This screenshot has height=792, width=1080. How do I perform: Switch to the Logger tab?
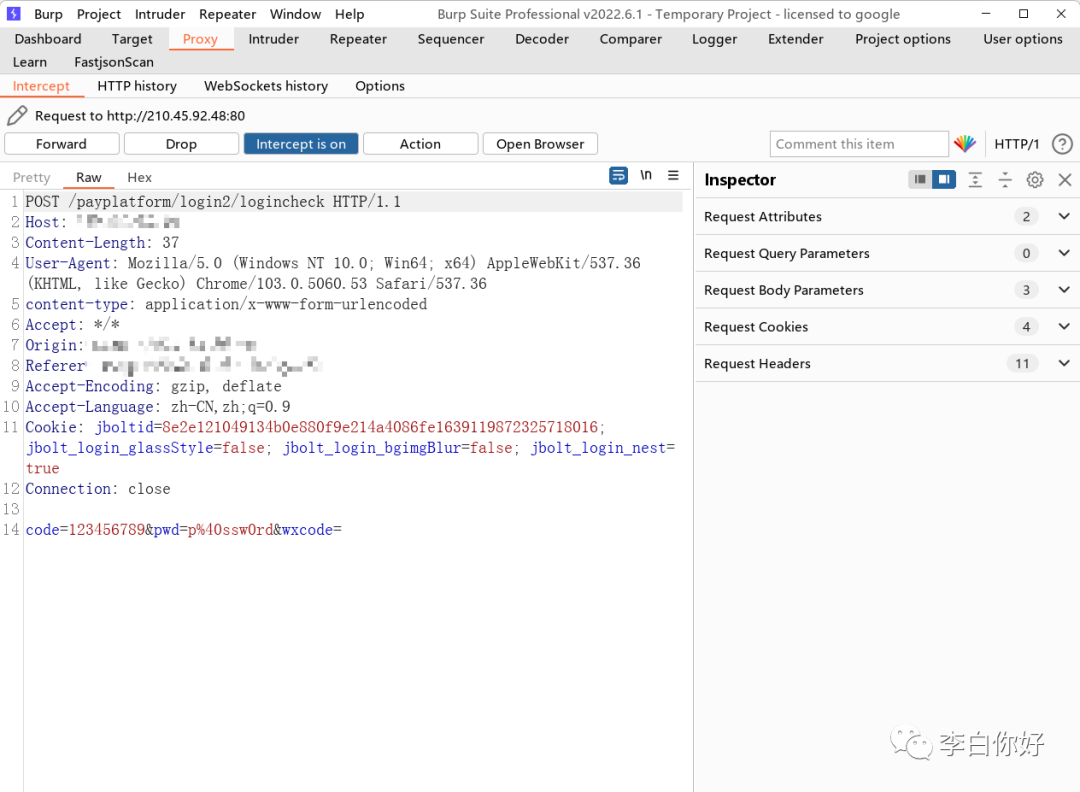click(714, 39)
